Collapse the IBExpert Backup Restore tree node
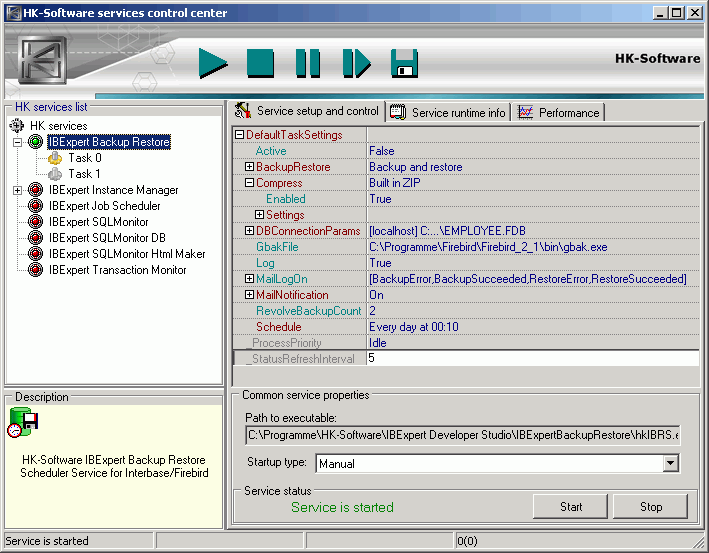This screenshot has width=709, height=553. tap(17, 142)
